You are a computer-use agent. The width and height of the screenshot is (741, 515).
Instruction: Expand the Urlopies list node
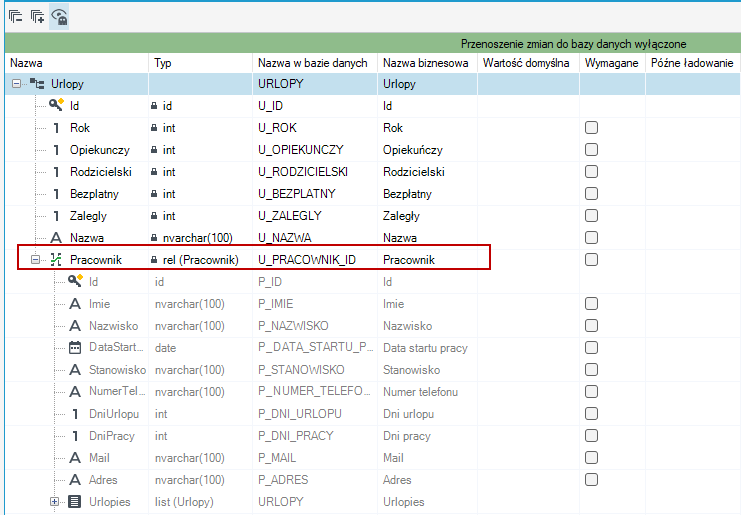(x=54, y=501)
